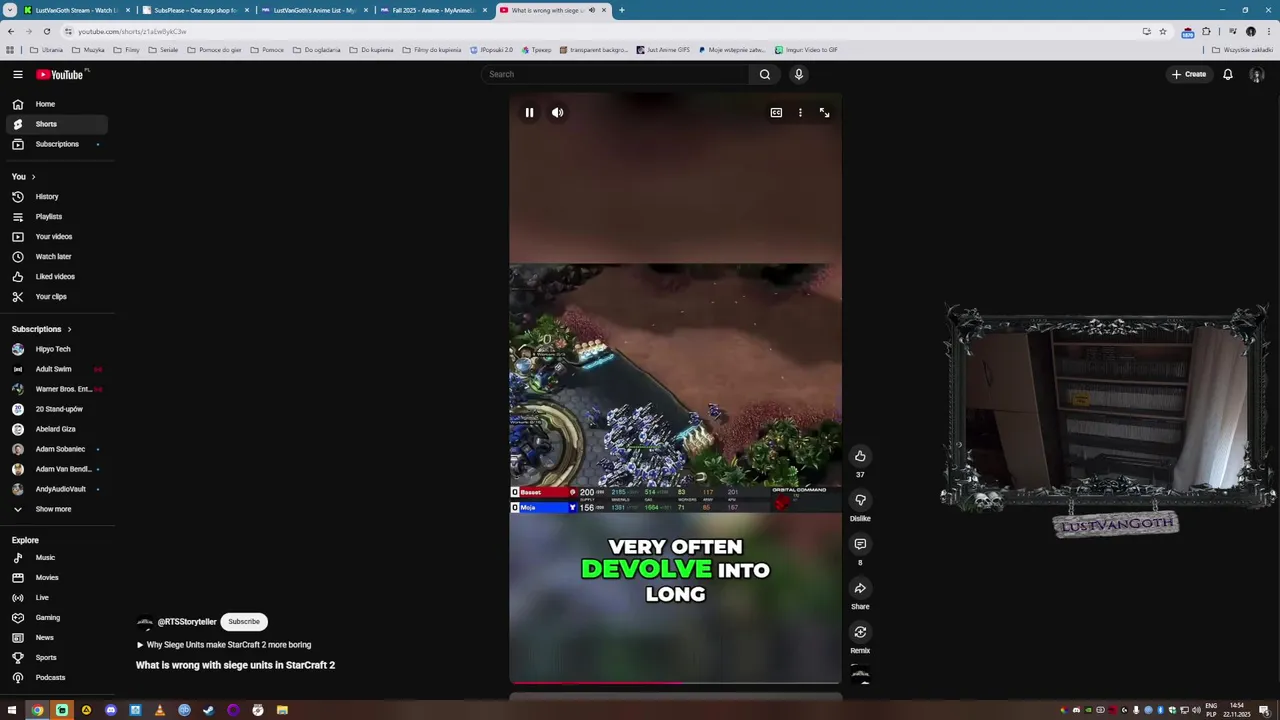Open Chrome three-dot menu

[x=1268, y=31]
